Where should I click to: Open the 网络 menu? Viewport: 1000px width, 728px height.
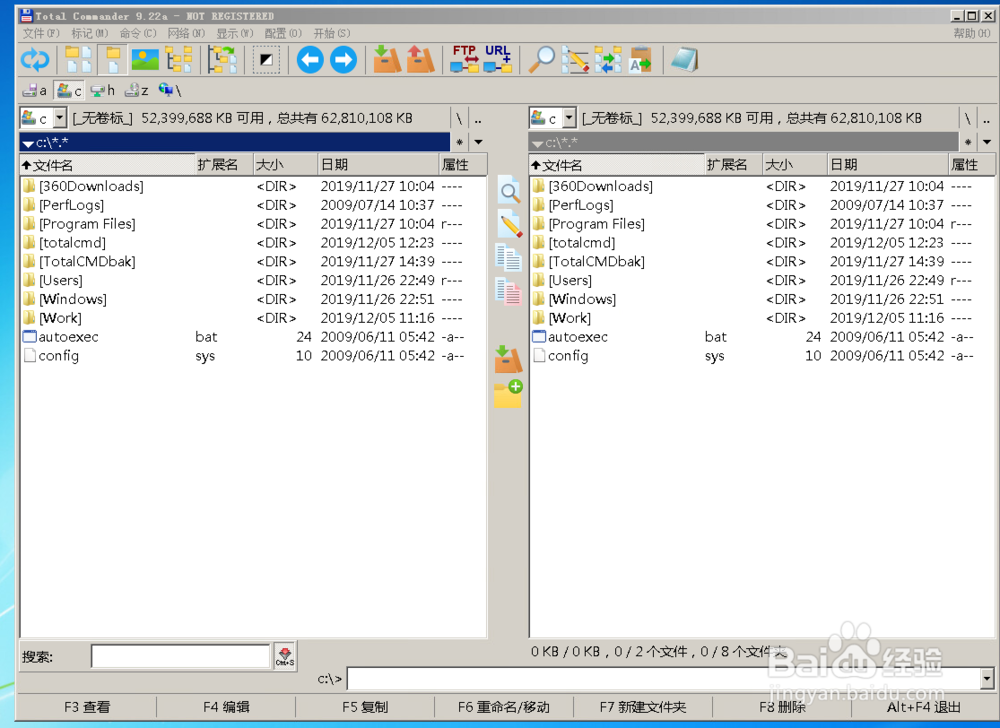(x=186, y=33)
